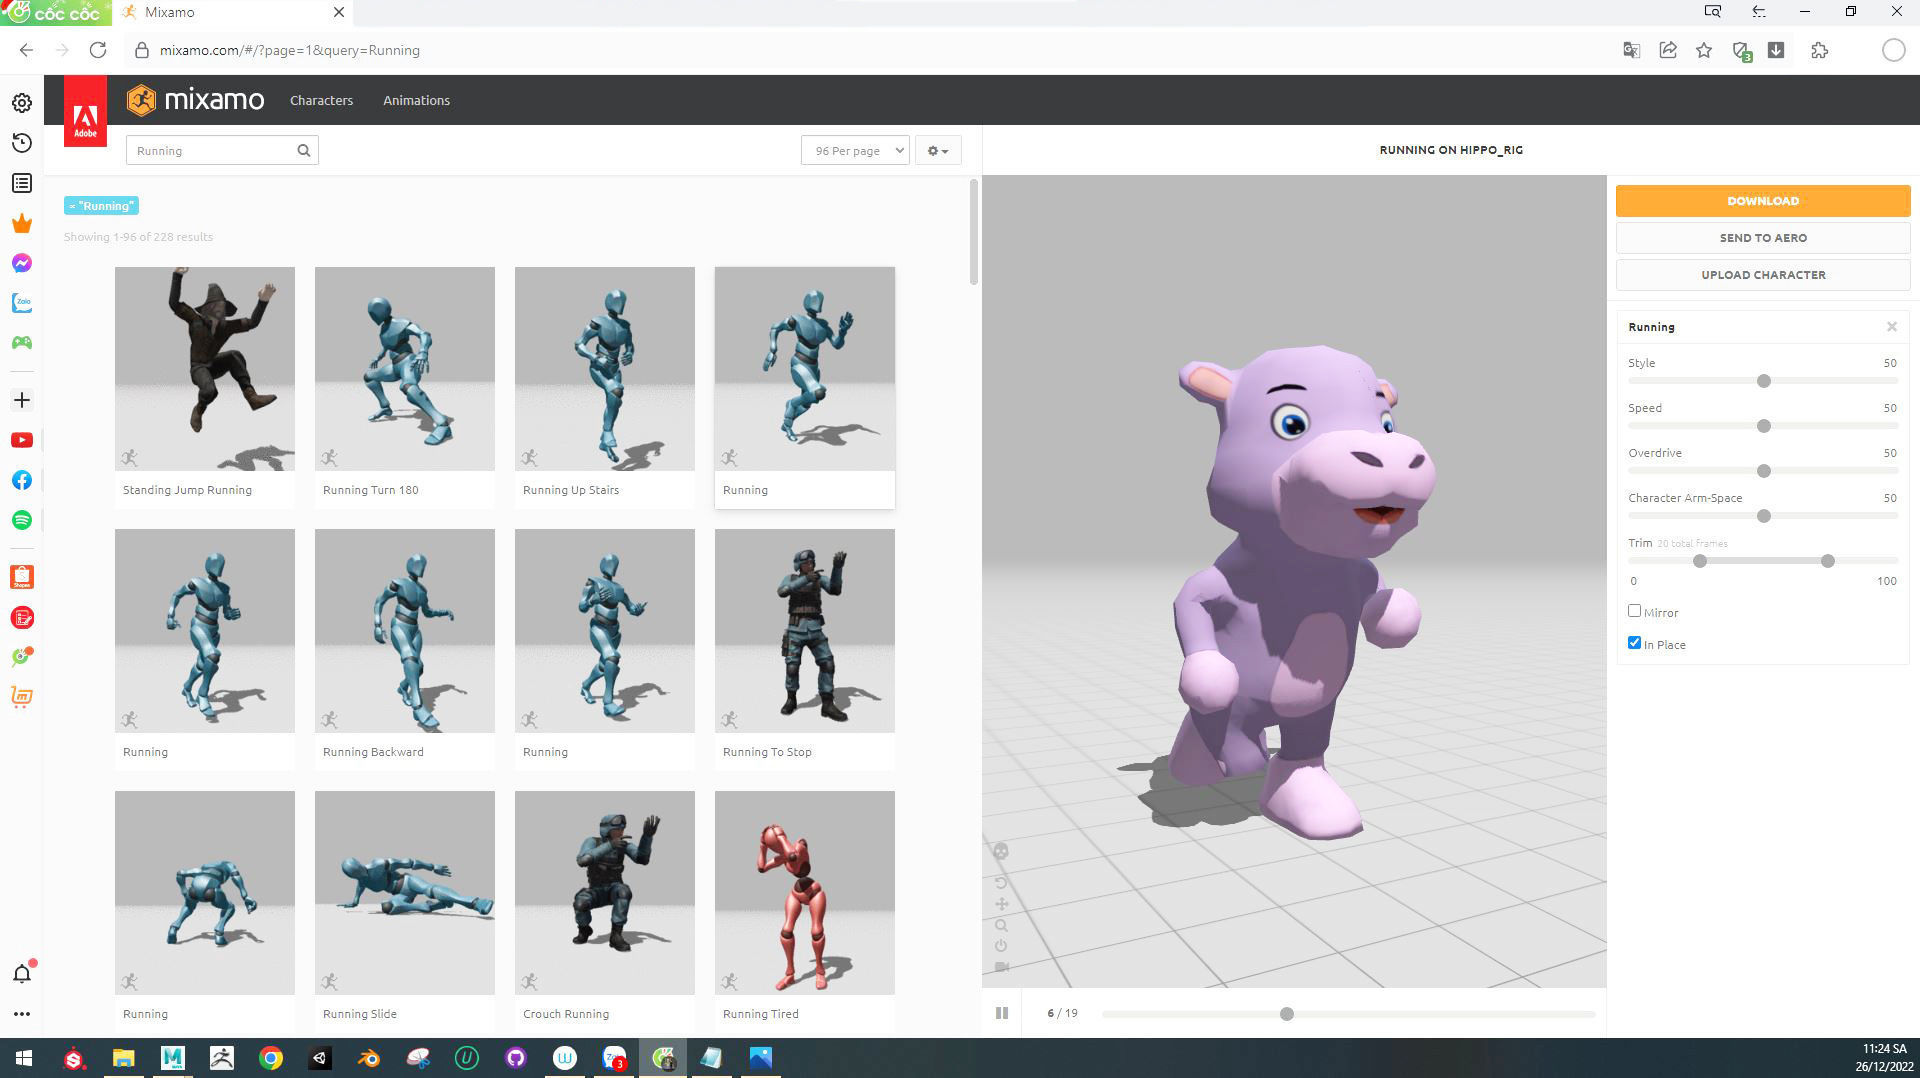Image resolution: width=1920 pixels, height=1078 pixels.
Task: Reload the page
Action: pyautogui.click(x=98, y=50)
